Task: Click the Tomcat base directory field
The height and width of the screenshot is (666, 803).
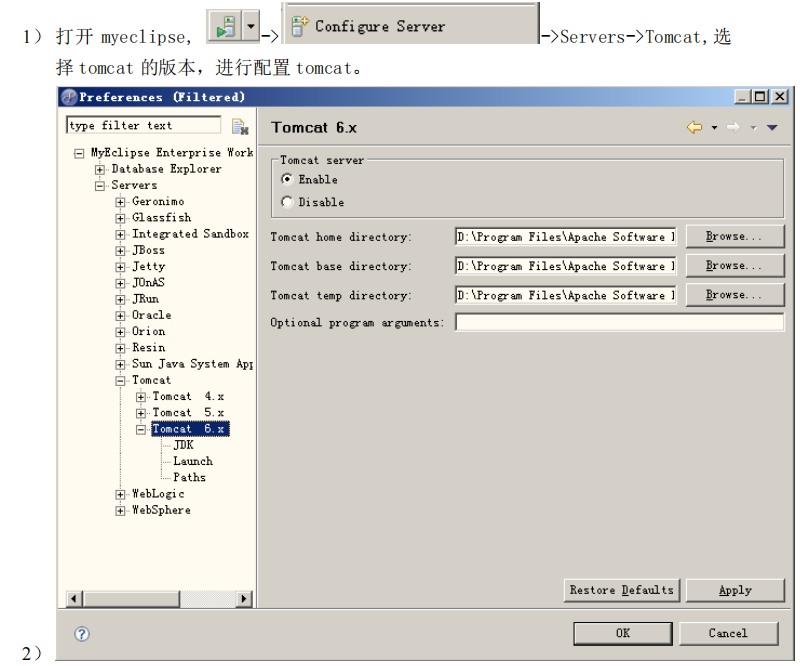Action: click(565, 266)
